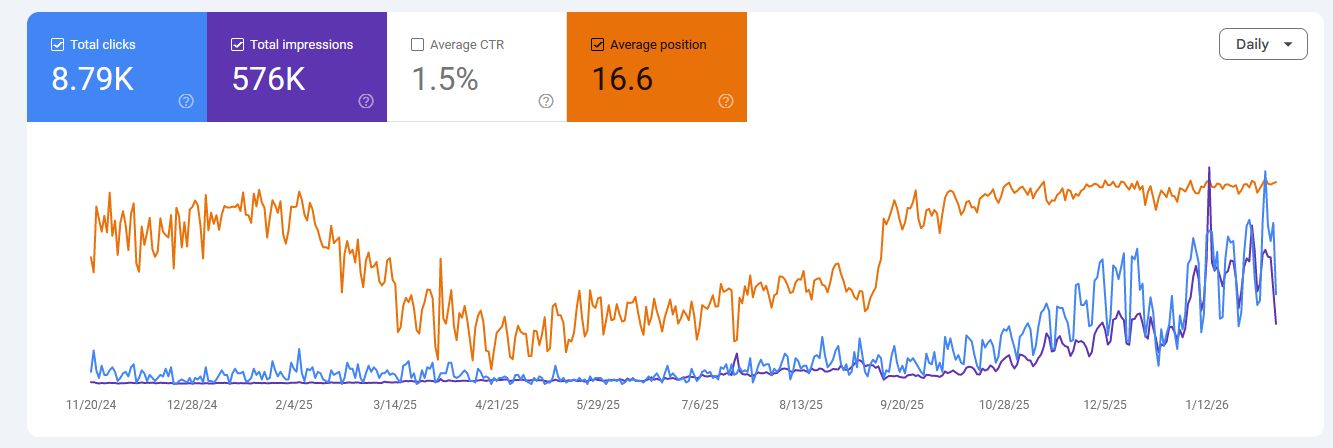Click the Daily dropdown arrow
The height and width of the screenshot is (448, 1333).
pos(1288,44)
